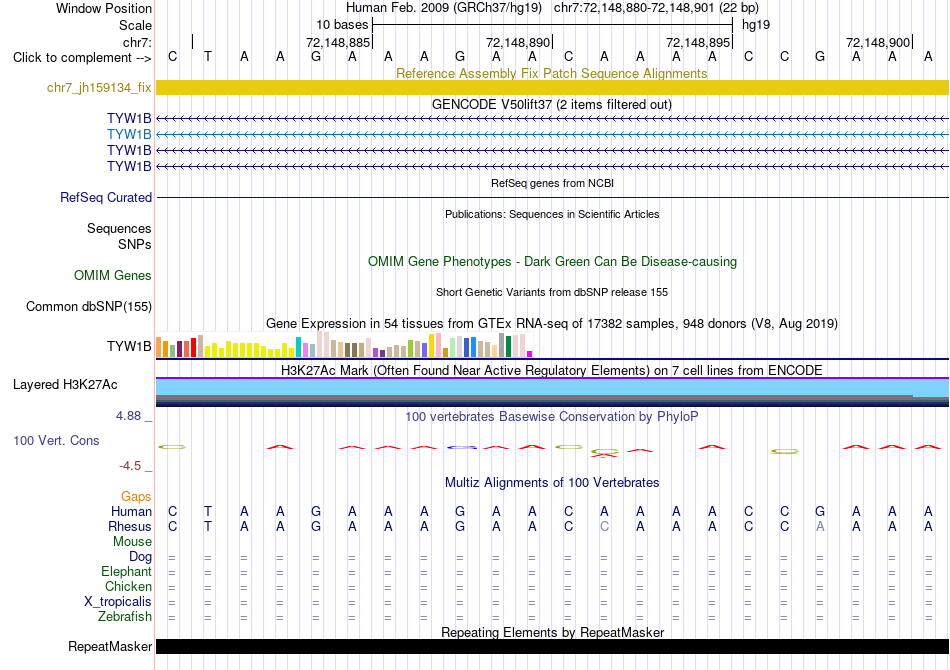This screenshot has width=950, height=670.
Task: Click the Human Feb. 2009 (GRCh37/hg19) assembly text
Action: [x=443, y=8]
